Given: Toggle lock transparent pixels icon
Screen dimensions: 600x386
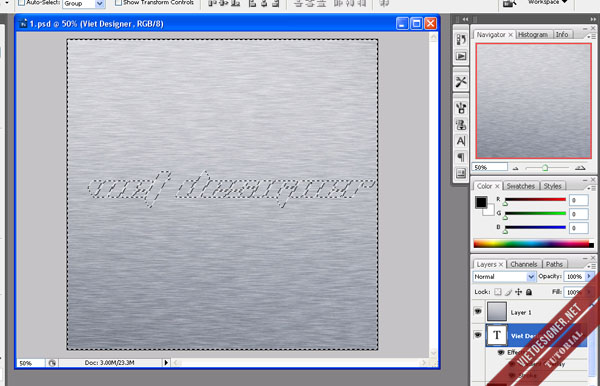Looking at the screenshot, I should point(497,292).
